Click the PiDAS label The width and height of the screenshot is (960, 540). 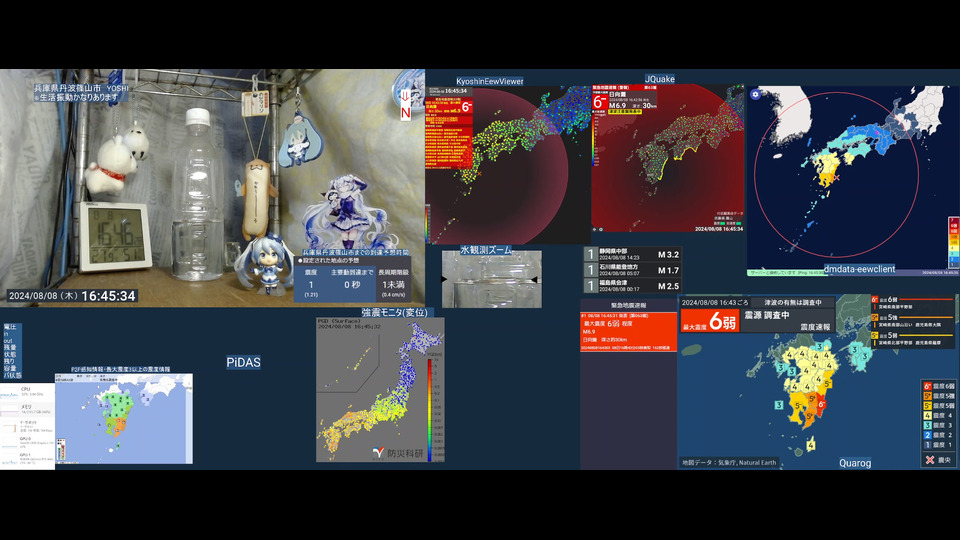pyautogui.click(x=244, y=362)
